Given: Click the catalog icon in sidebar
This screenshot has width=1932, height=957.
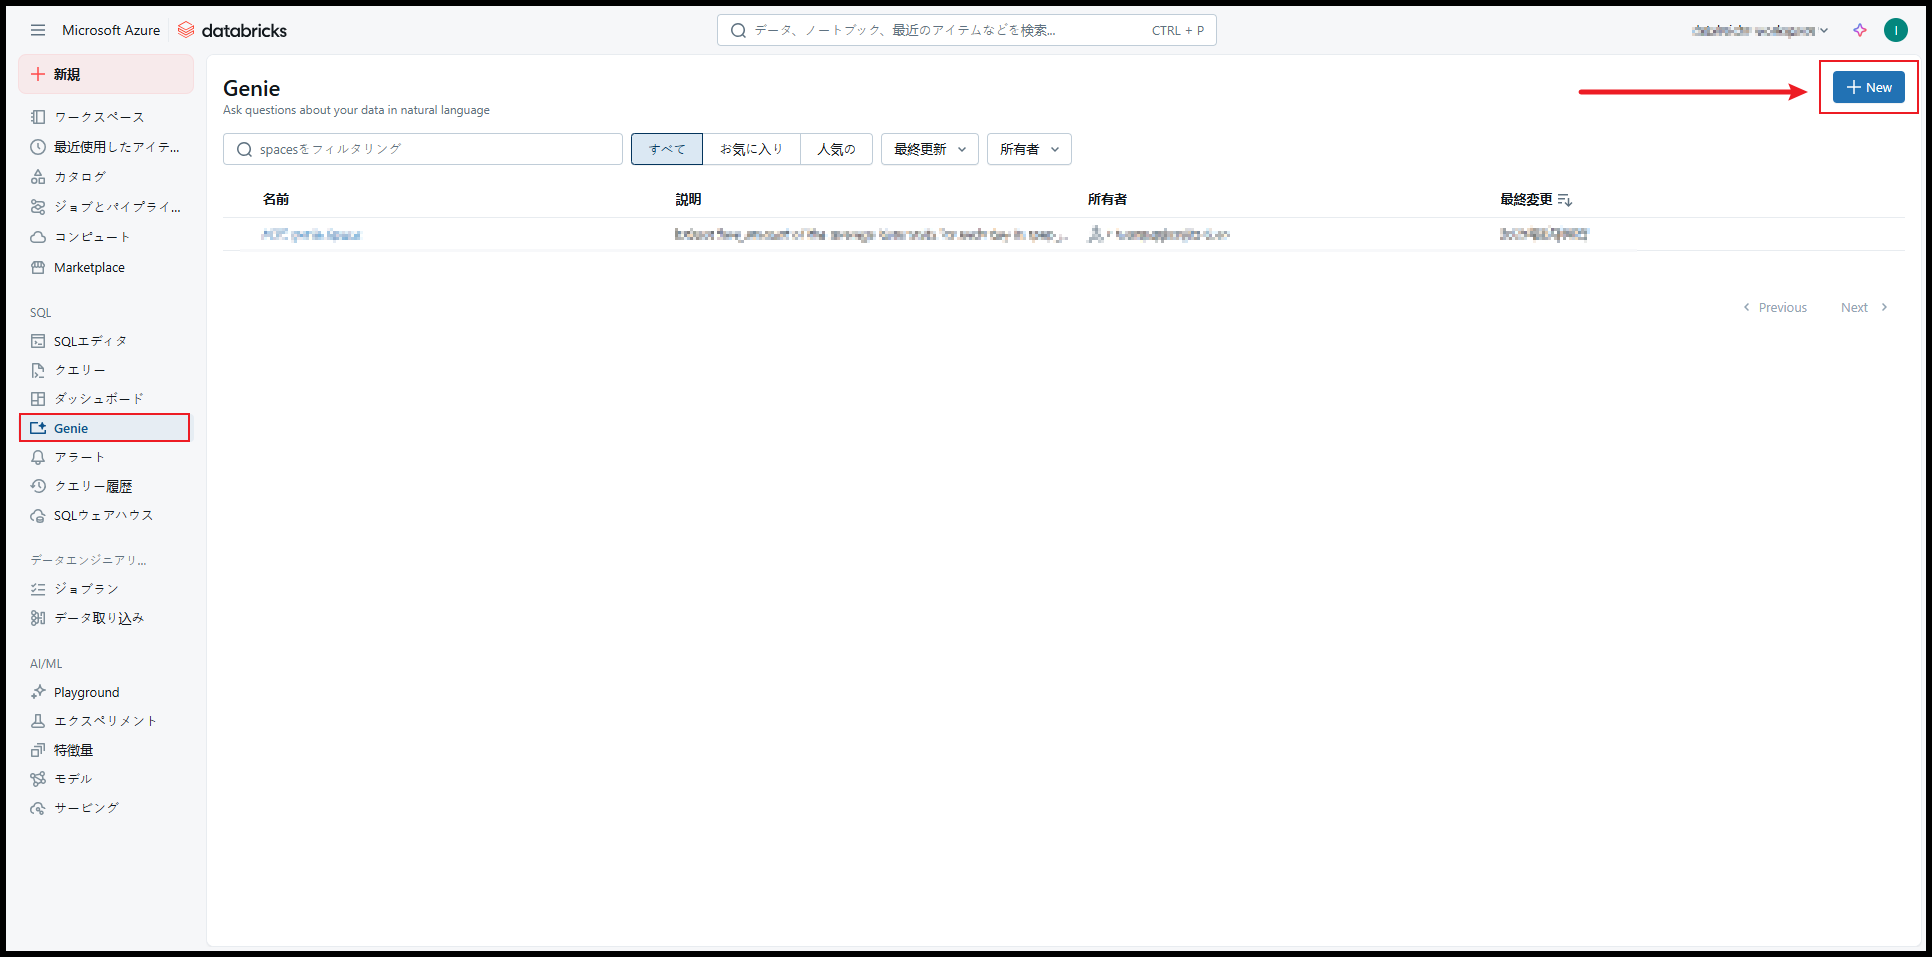Looking at the screenshot, I should (38, 177).
